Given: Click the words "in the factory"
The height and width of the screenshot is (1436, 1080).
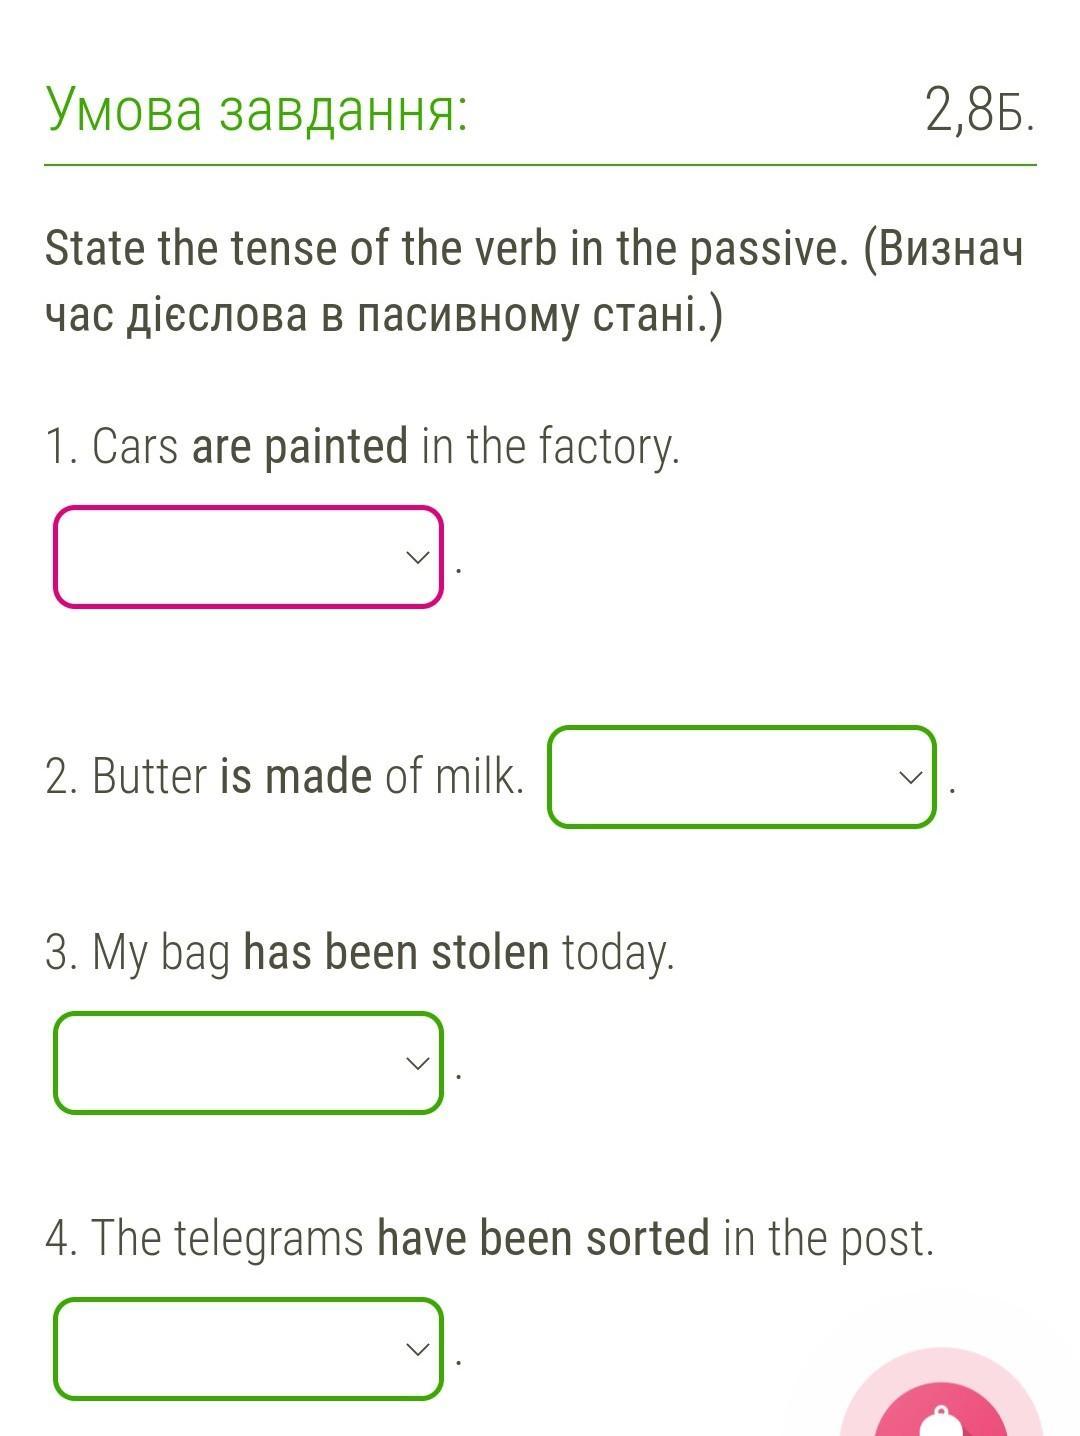Looking at the screenshot, I should point(550,447).
